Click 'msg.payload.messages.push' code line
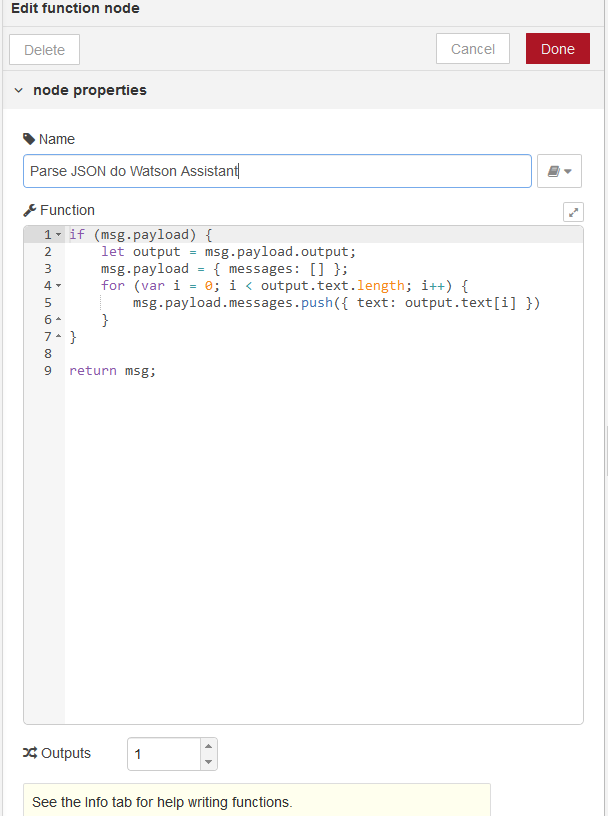Screen dimensions: 608x816 (336, 303)
